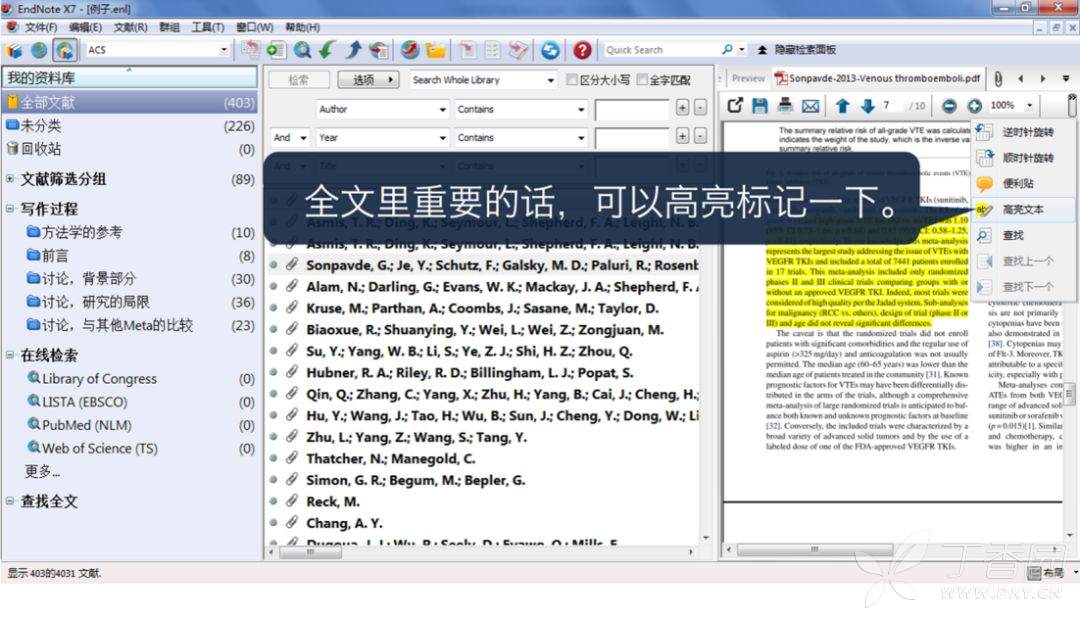Click the Sync Library blue circular icon
This screenshot has height=619, width=1080.
[550, 50]
